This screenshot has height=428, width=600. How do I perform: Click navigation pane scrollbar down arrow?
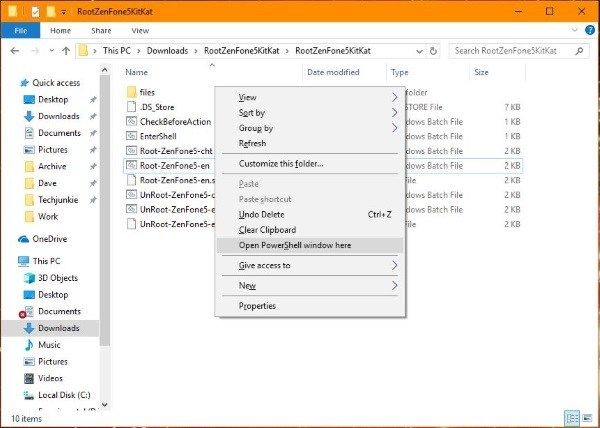point(104,405)
